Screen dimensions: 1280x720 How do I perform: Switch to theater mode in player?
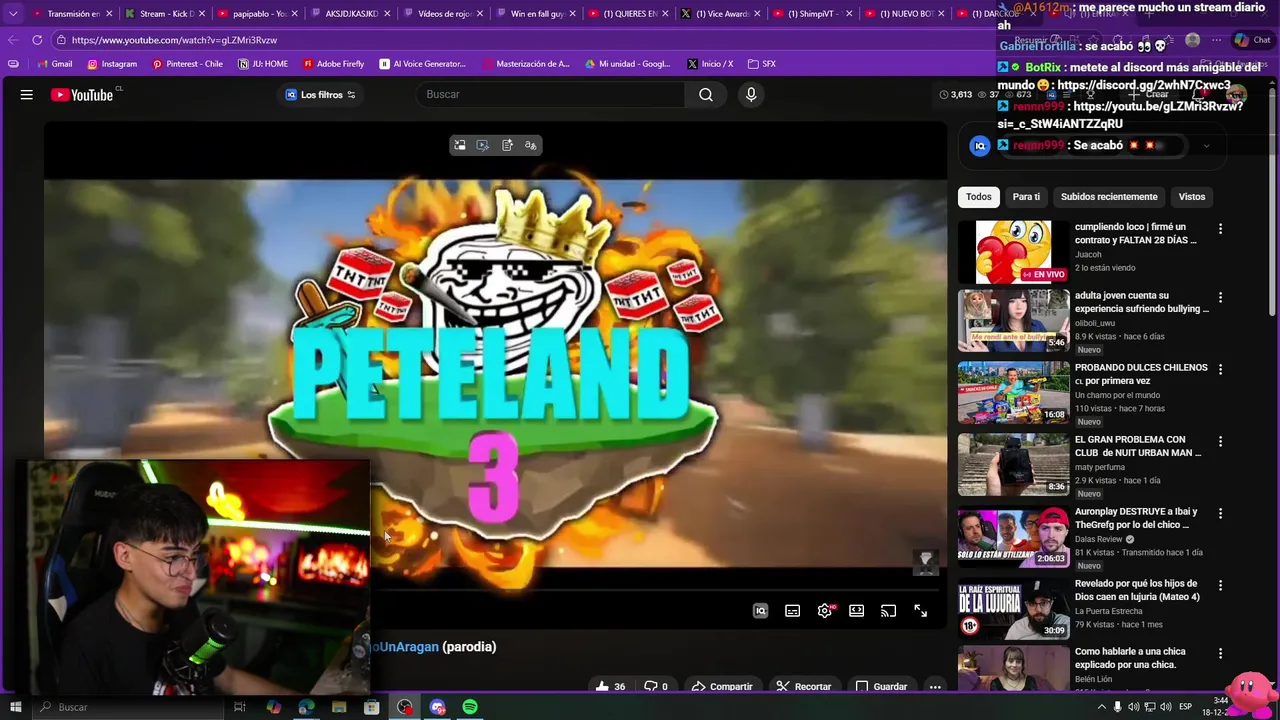tap(856, 611)
